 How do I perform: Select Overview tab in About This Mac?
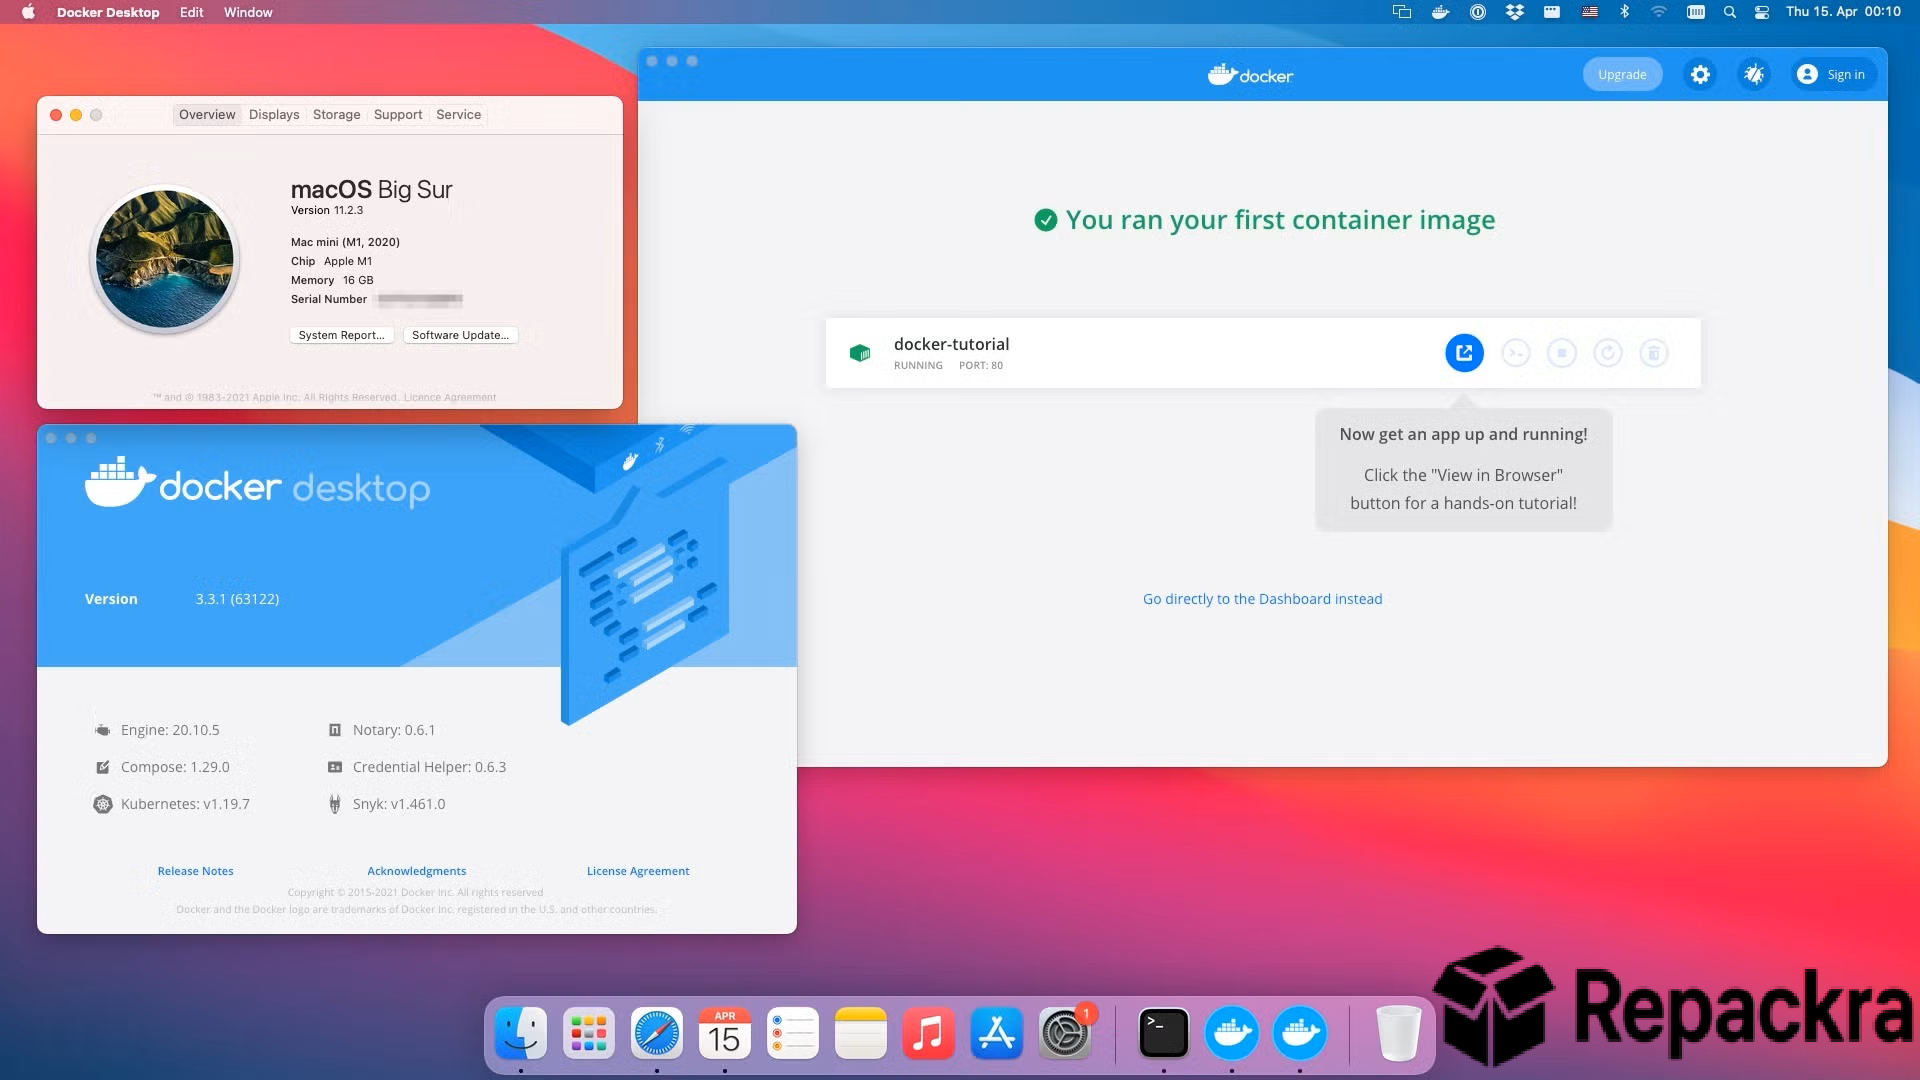207,114
